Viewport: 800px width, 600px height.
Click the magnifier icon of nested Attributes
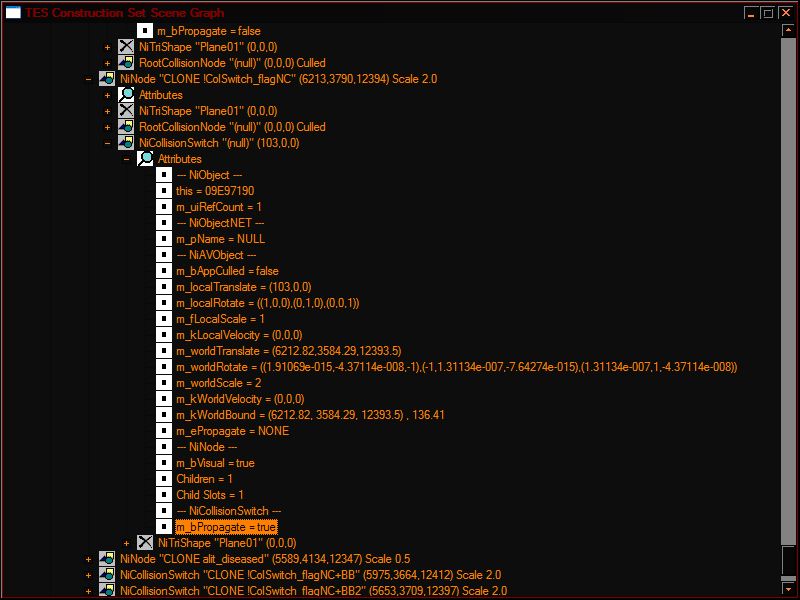[x=145, y=159]
